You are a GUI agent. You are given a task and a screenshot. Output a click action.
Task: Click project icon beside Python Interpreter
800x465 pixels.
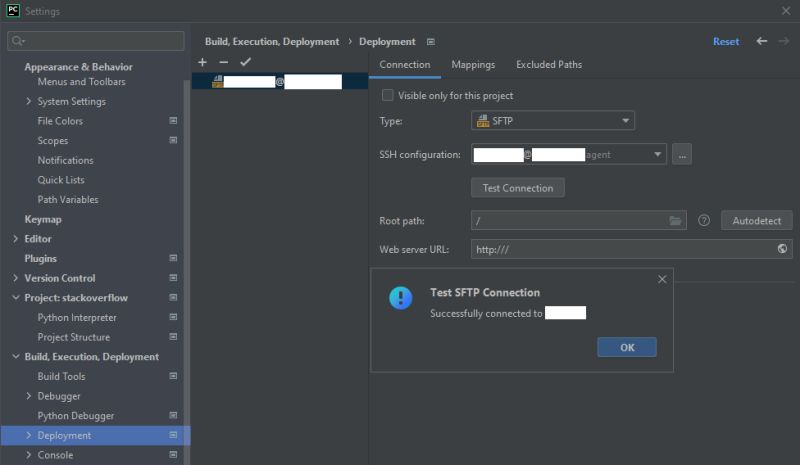[x=173, y=317]
